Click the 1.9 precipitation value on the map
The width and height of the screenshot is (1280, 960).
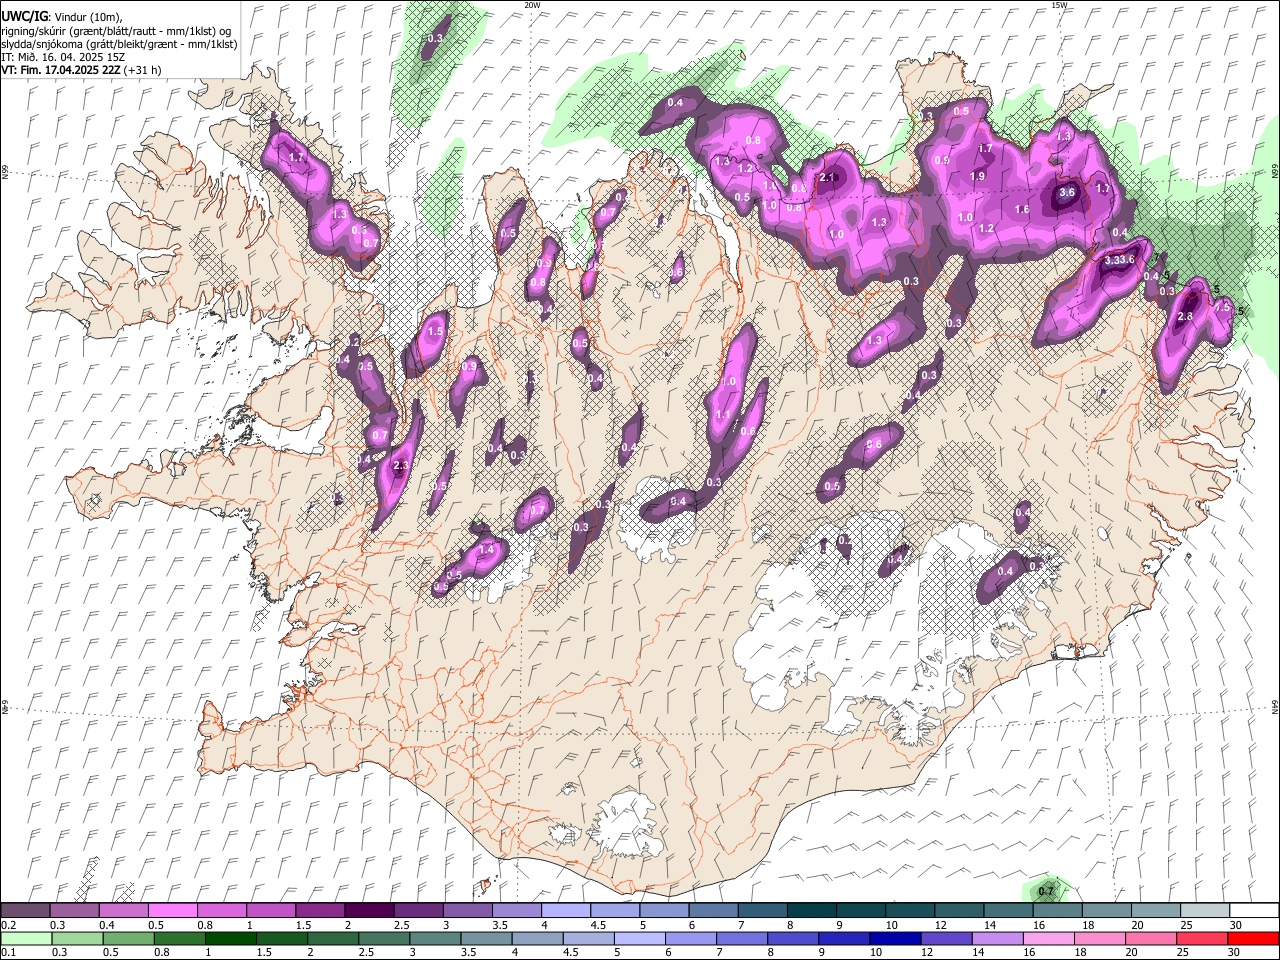pyautogui.click(x=978, y=176)
